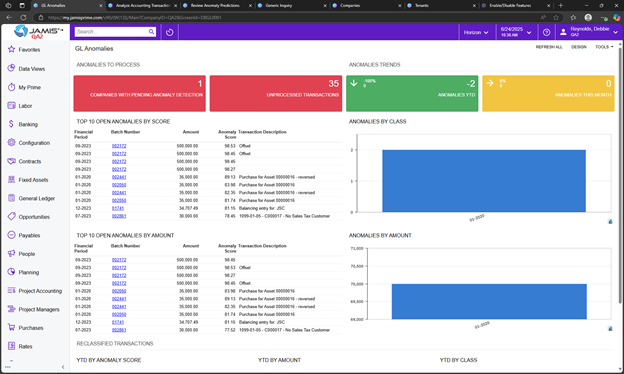624x374 pixels.
Task: Click the Search input field
Action: [x=111, y=31]
